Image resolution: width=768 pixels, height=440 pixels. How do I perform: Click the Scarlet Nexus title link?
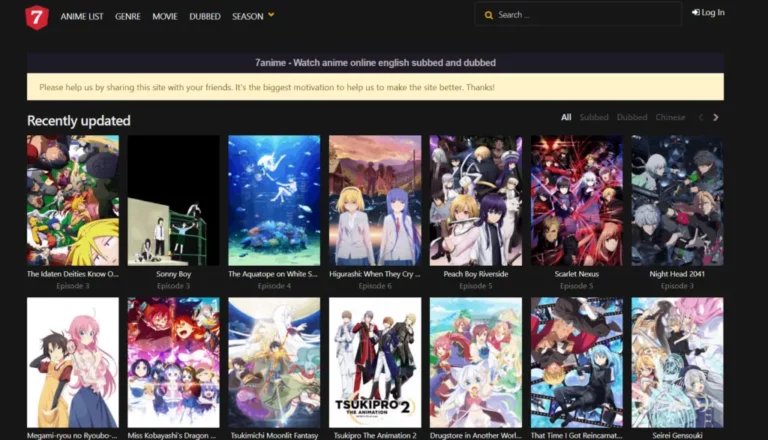(576, 274)
